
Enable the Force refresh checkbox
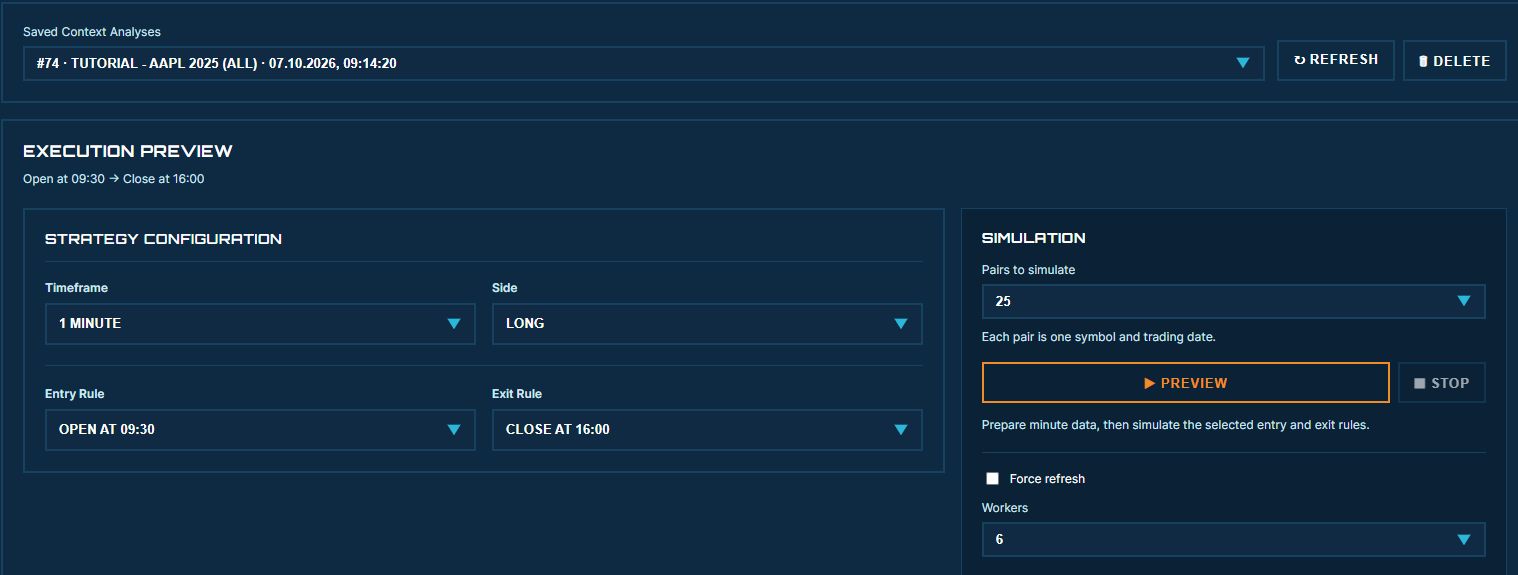[992, 479]
